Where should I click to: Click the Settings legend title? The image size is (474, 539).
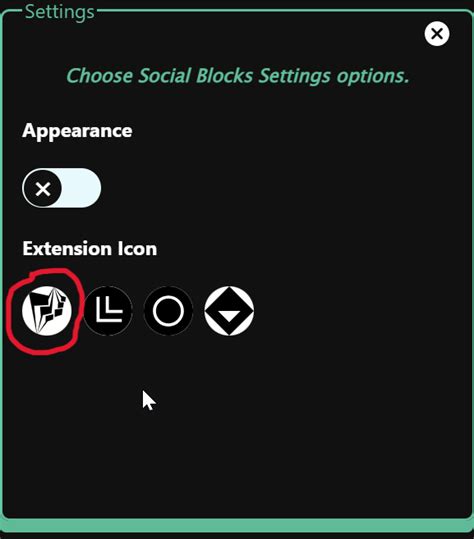coord(60,12)
